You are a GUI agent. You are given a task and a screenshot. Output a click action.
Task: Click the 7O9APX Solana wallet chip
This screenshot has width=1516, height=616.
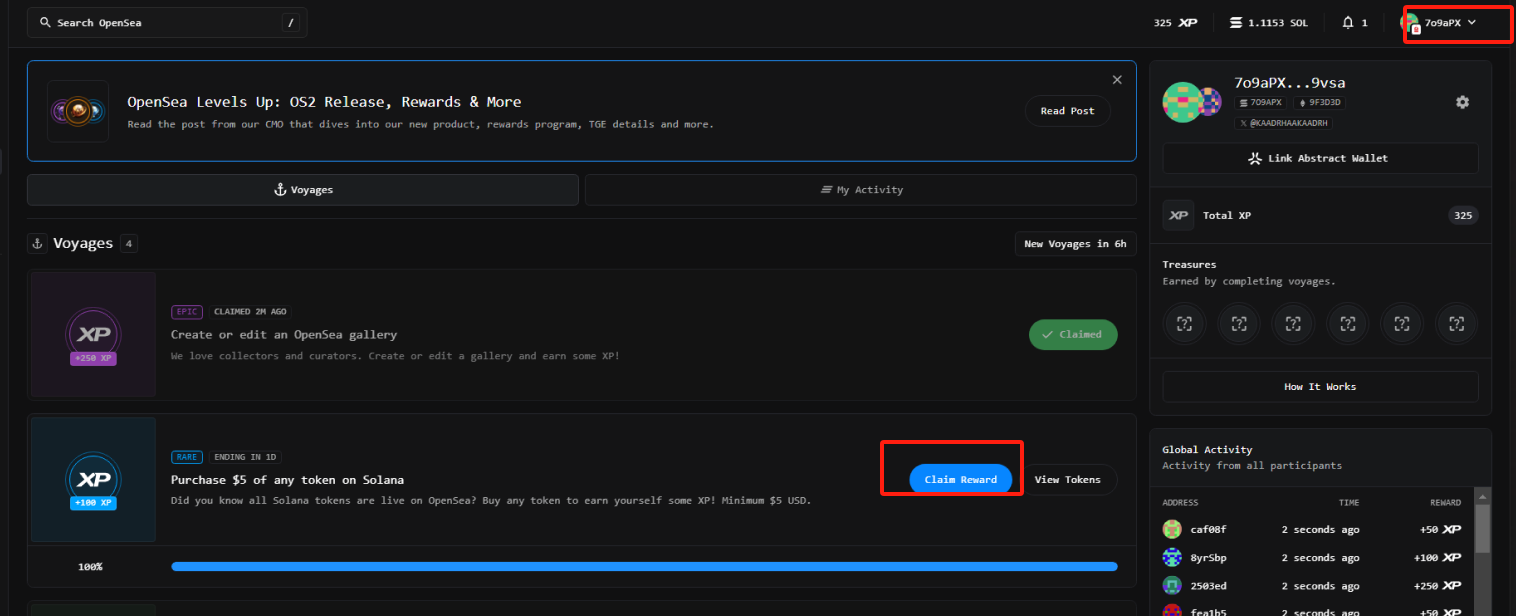pyautogui.click(x=1261, y=102)
